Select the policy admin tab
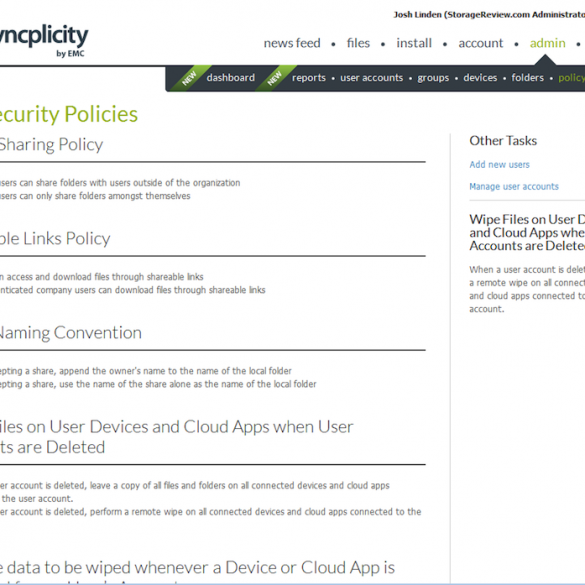 tap(572, 78)
